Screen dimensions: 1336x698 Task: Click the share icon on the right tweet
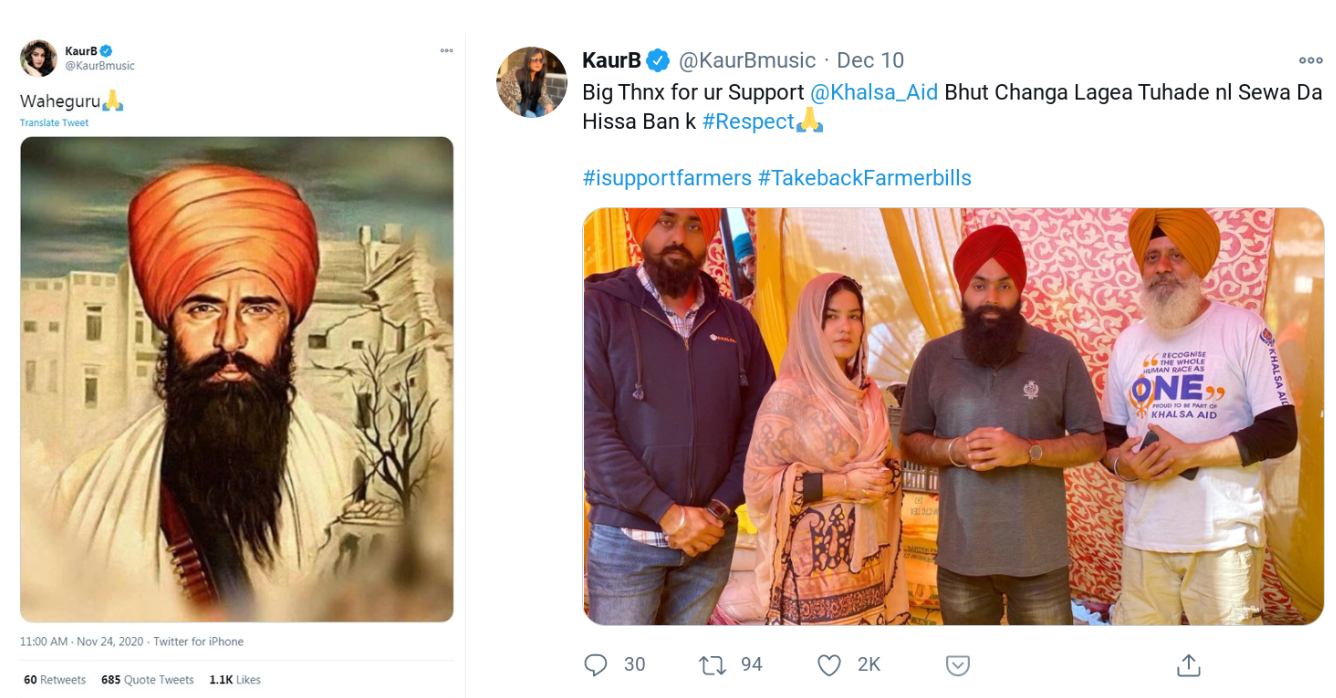1187,665
